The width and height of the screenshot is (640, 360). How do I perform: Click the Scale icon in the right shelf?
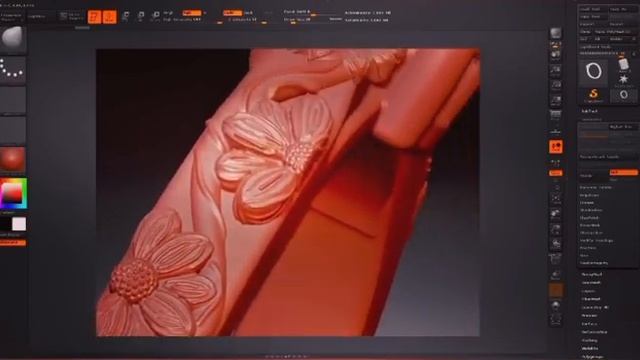pyautogui.click(x=556, y=229)
